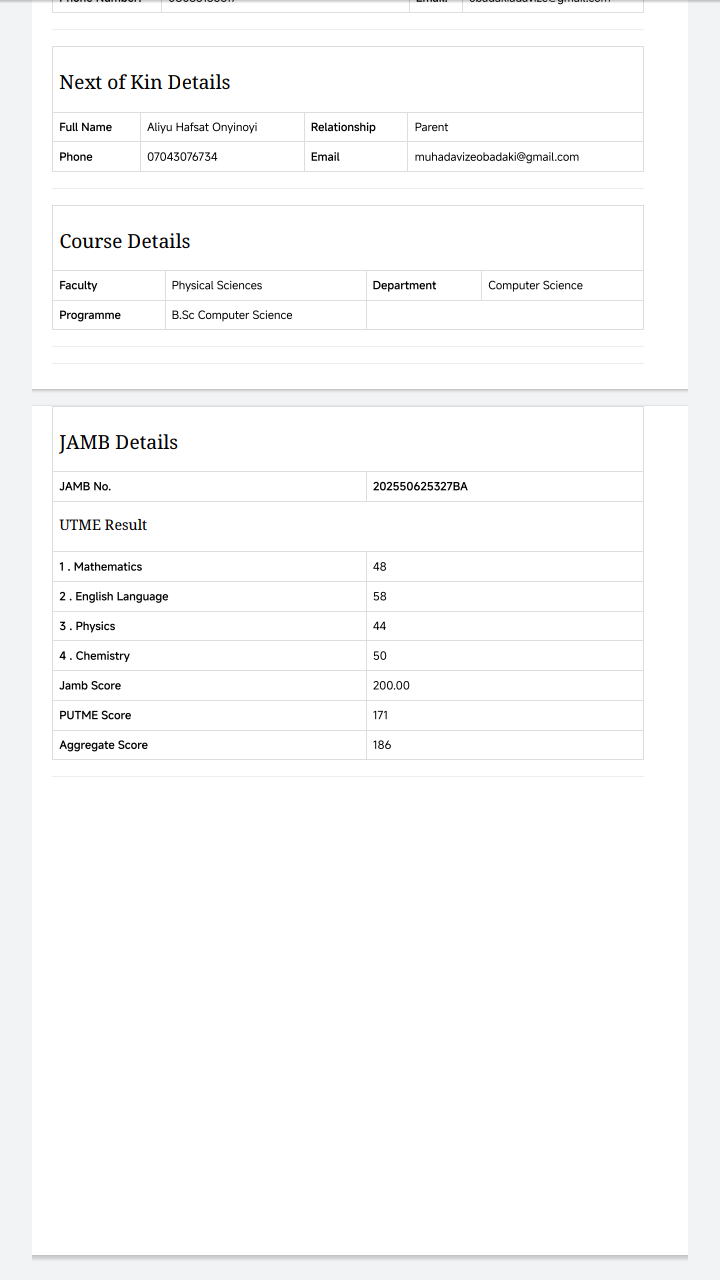The height and width of the screenshot is (1280, 720).
Task: Click the Next of Kin Details heading
Action: click(145, 82)
